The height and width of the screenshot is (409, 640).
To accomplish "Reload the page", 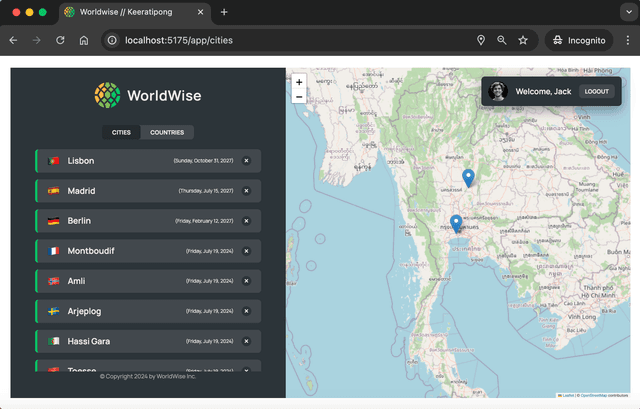I will click(x=61, y=40).
